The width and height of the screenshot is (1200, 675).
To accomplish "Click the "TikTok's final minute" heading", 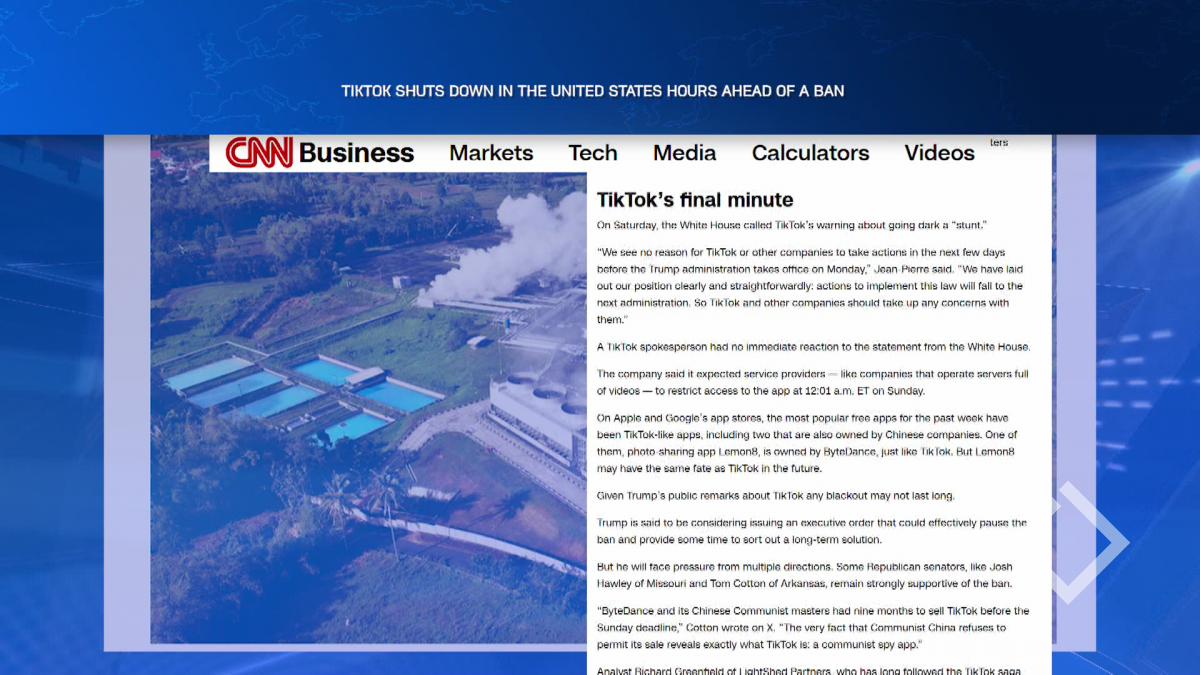I will [695, 200].
